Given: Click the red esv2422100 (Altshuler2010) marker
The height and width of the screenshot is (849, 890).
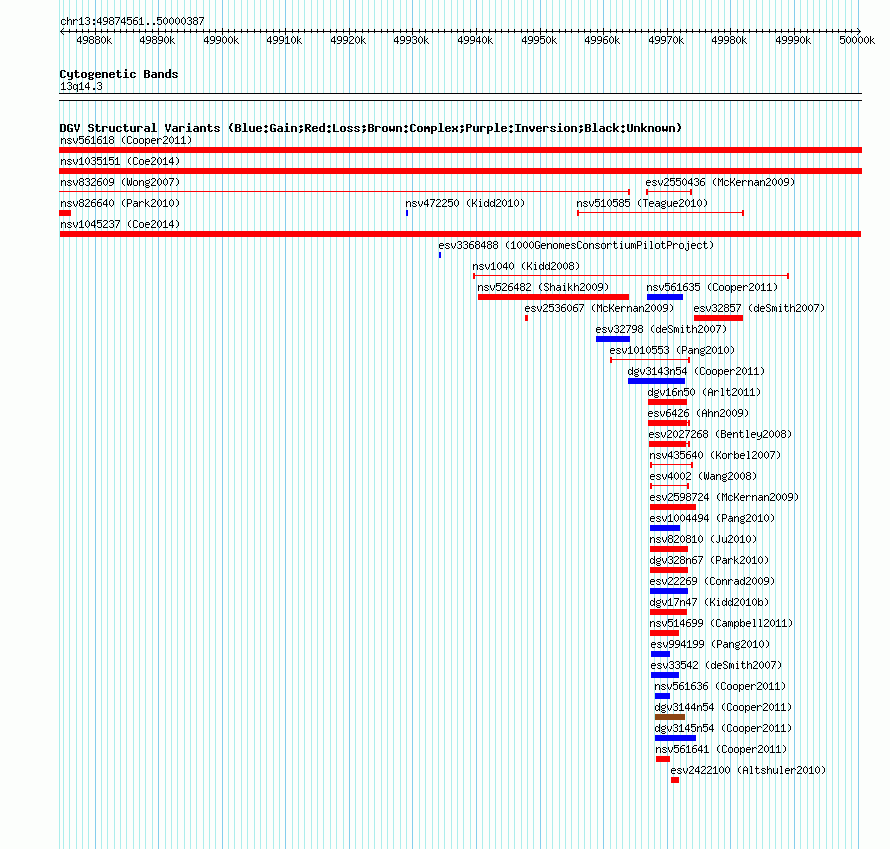Looking at the screenshot, I should (675, 780).
